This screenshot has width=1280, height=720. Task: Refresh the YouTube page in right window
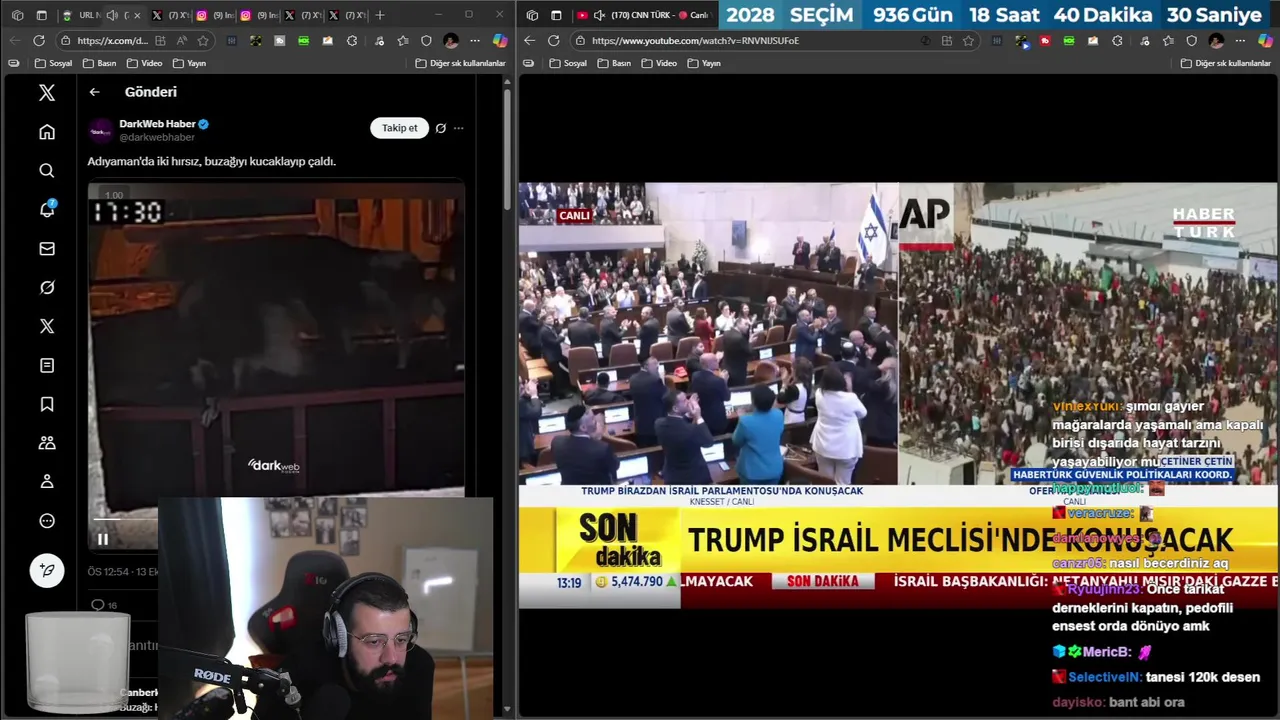click(x=554, y=41)
